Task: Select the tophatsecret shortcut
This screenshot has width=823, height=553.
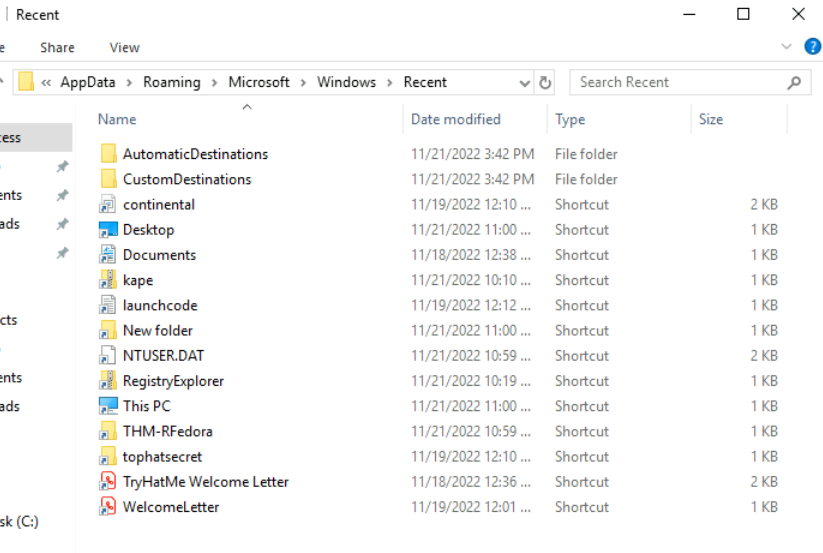Action: point(162,457)
